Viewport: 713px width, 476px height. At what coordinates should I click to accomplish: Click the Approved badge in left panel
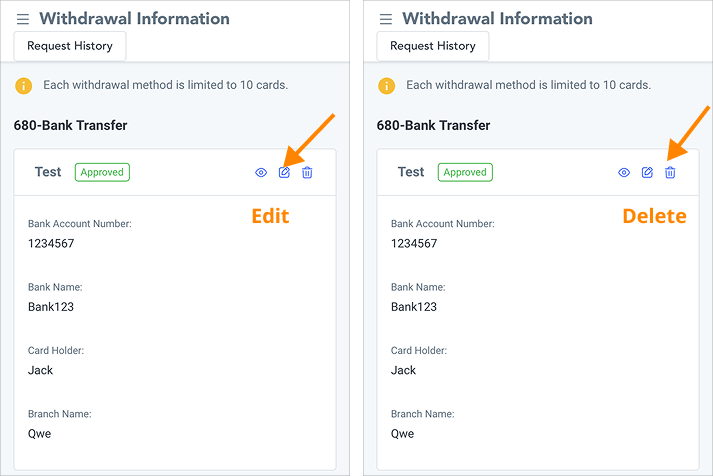(102, 172)
